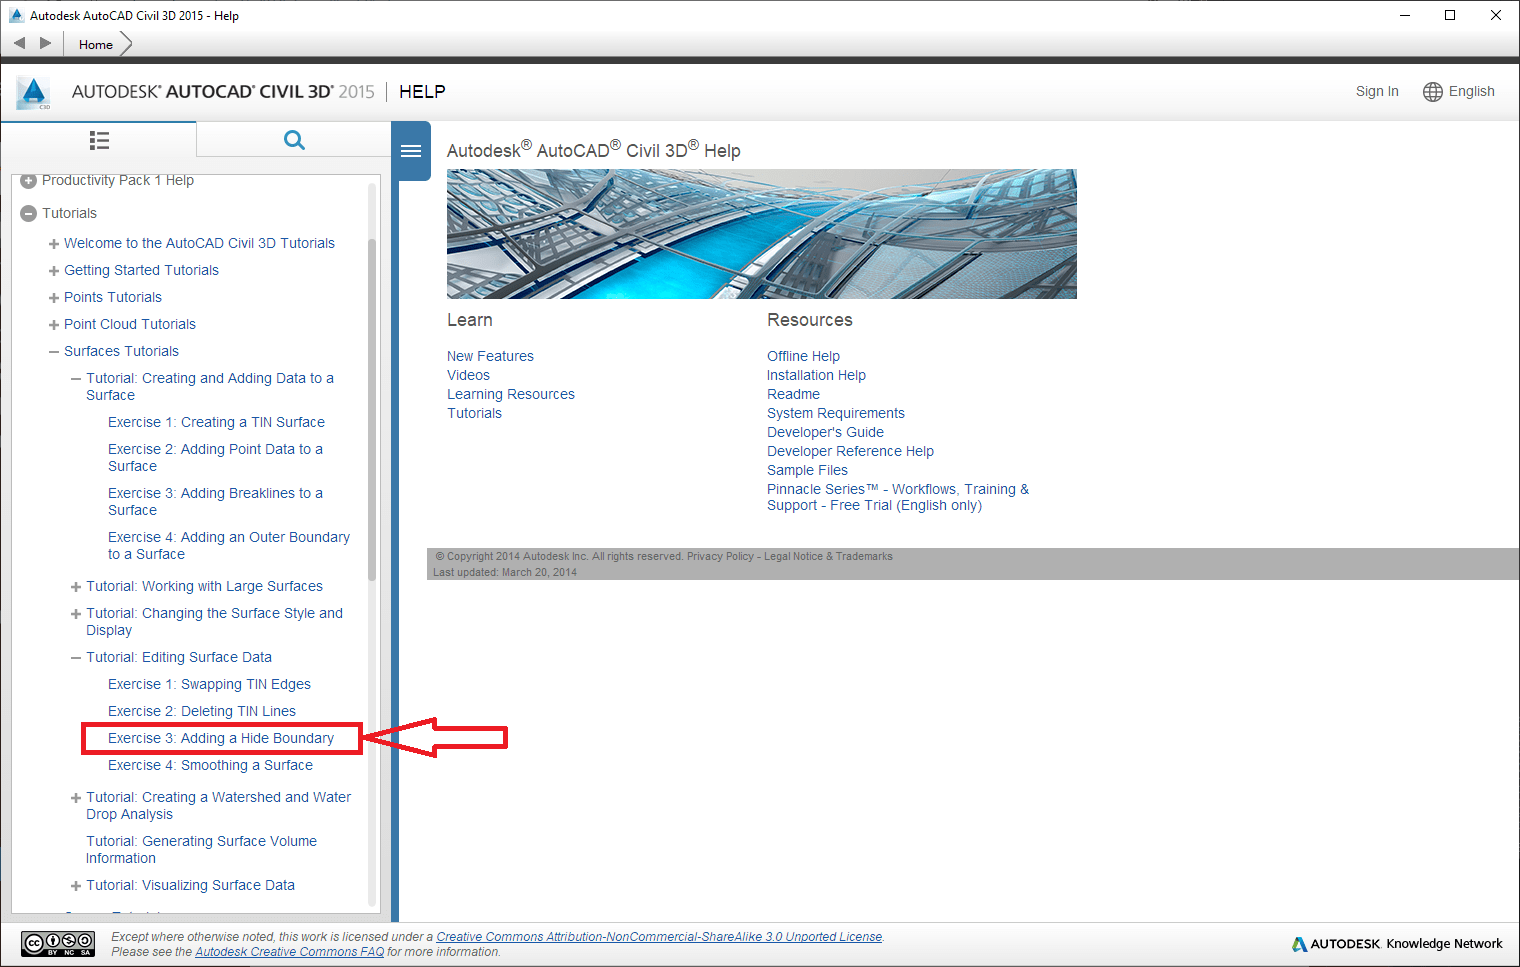The image size is (1520, 967).
Task: Expand the Getting Started Tutorials node
Action: [54, 271]
